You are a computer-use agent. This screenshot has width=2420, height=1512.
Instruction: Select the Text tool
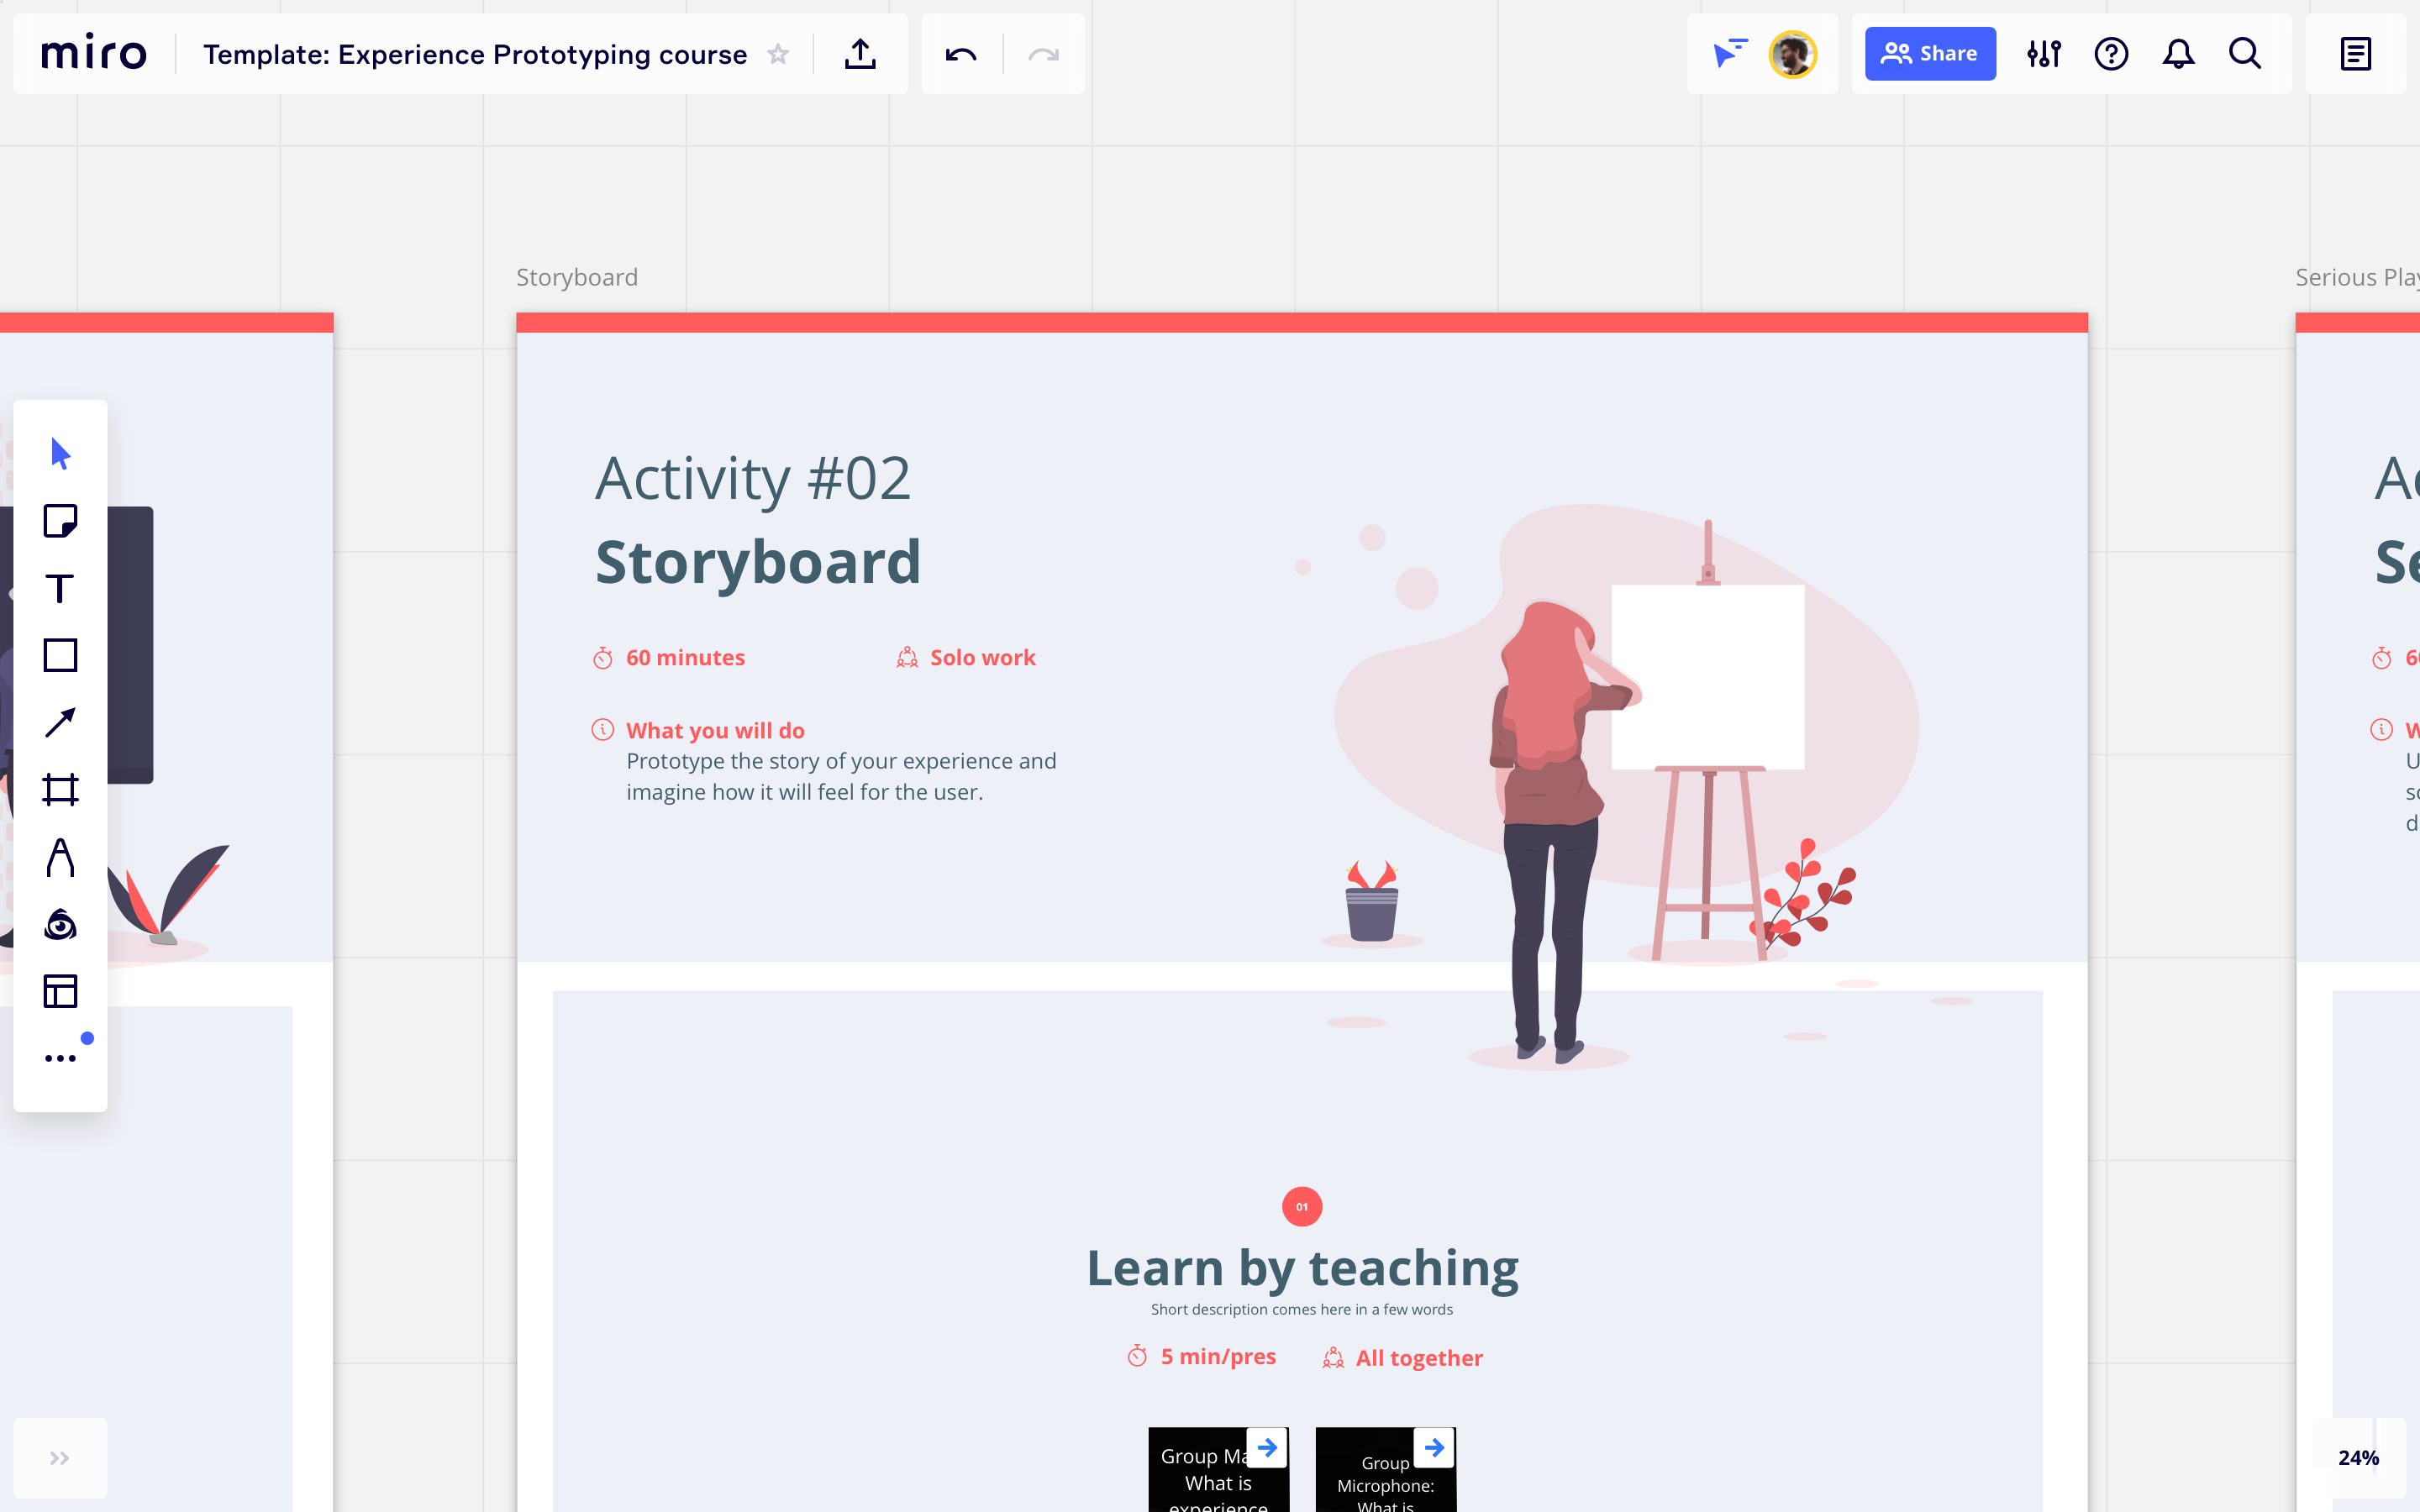[60, 589]
